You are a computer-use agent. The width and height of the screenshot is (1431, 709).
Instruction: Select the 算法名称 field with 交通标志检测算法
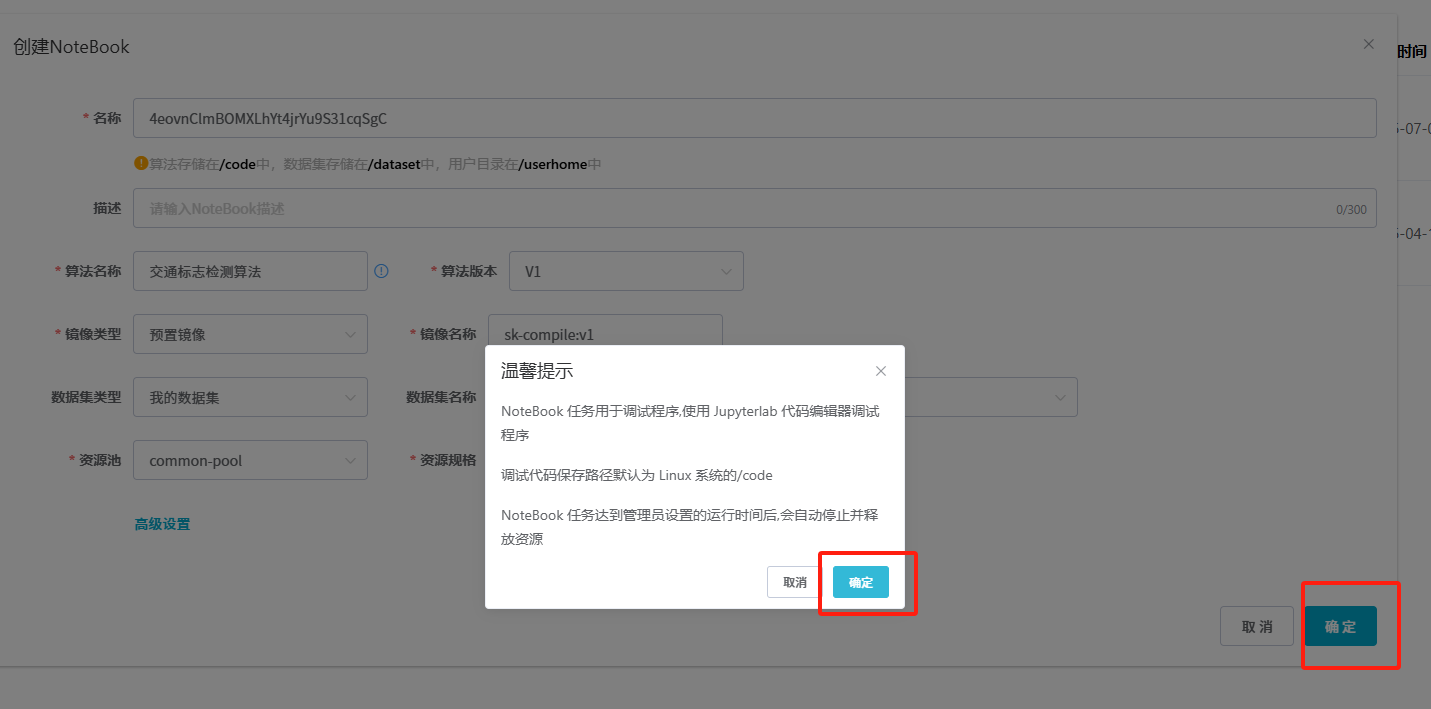tap(250, 271)
